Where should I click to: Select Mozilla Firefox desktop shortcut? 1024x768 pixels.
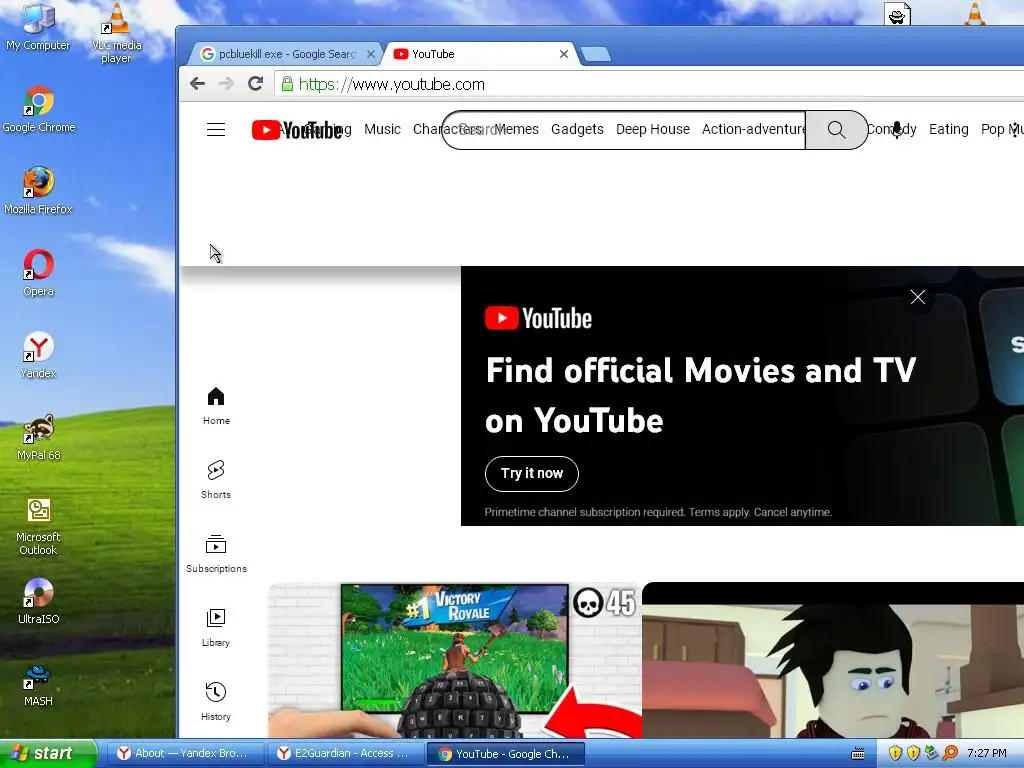38,191
